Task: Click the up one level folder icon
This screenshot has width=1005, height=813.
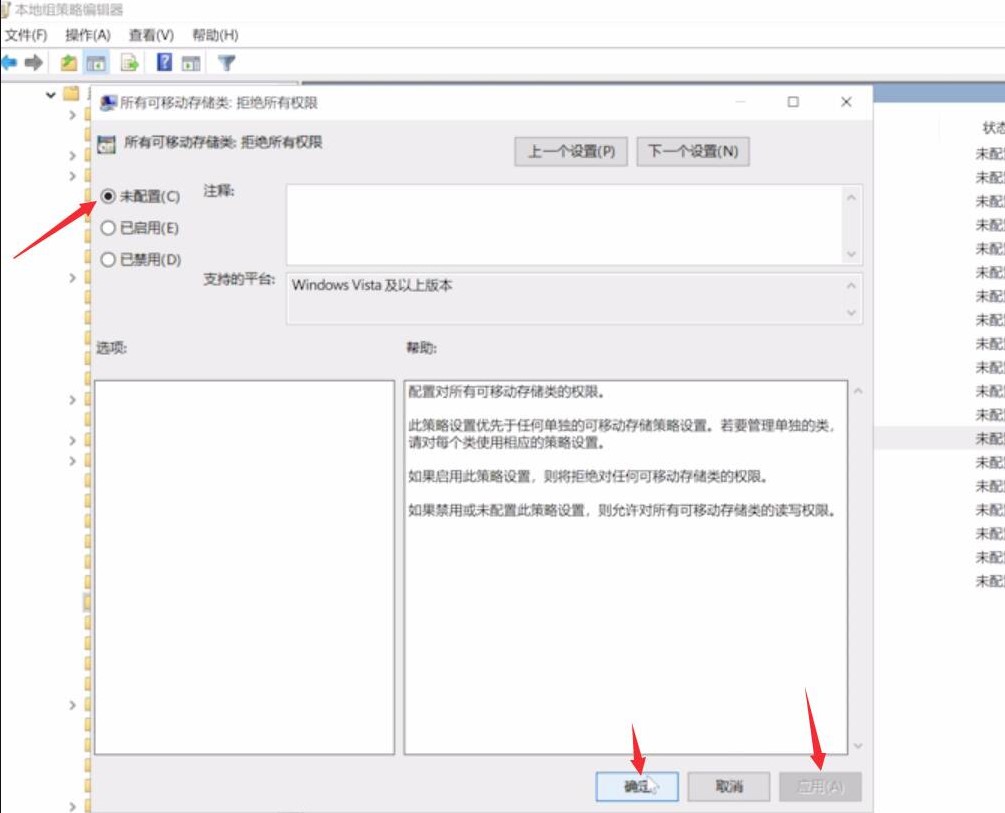Action: click(69, 63)
